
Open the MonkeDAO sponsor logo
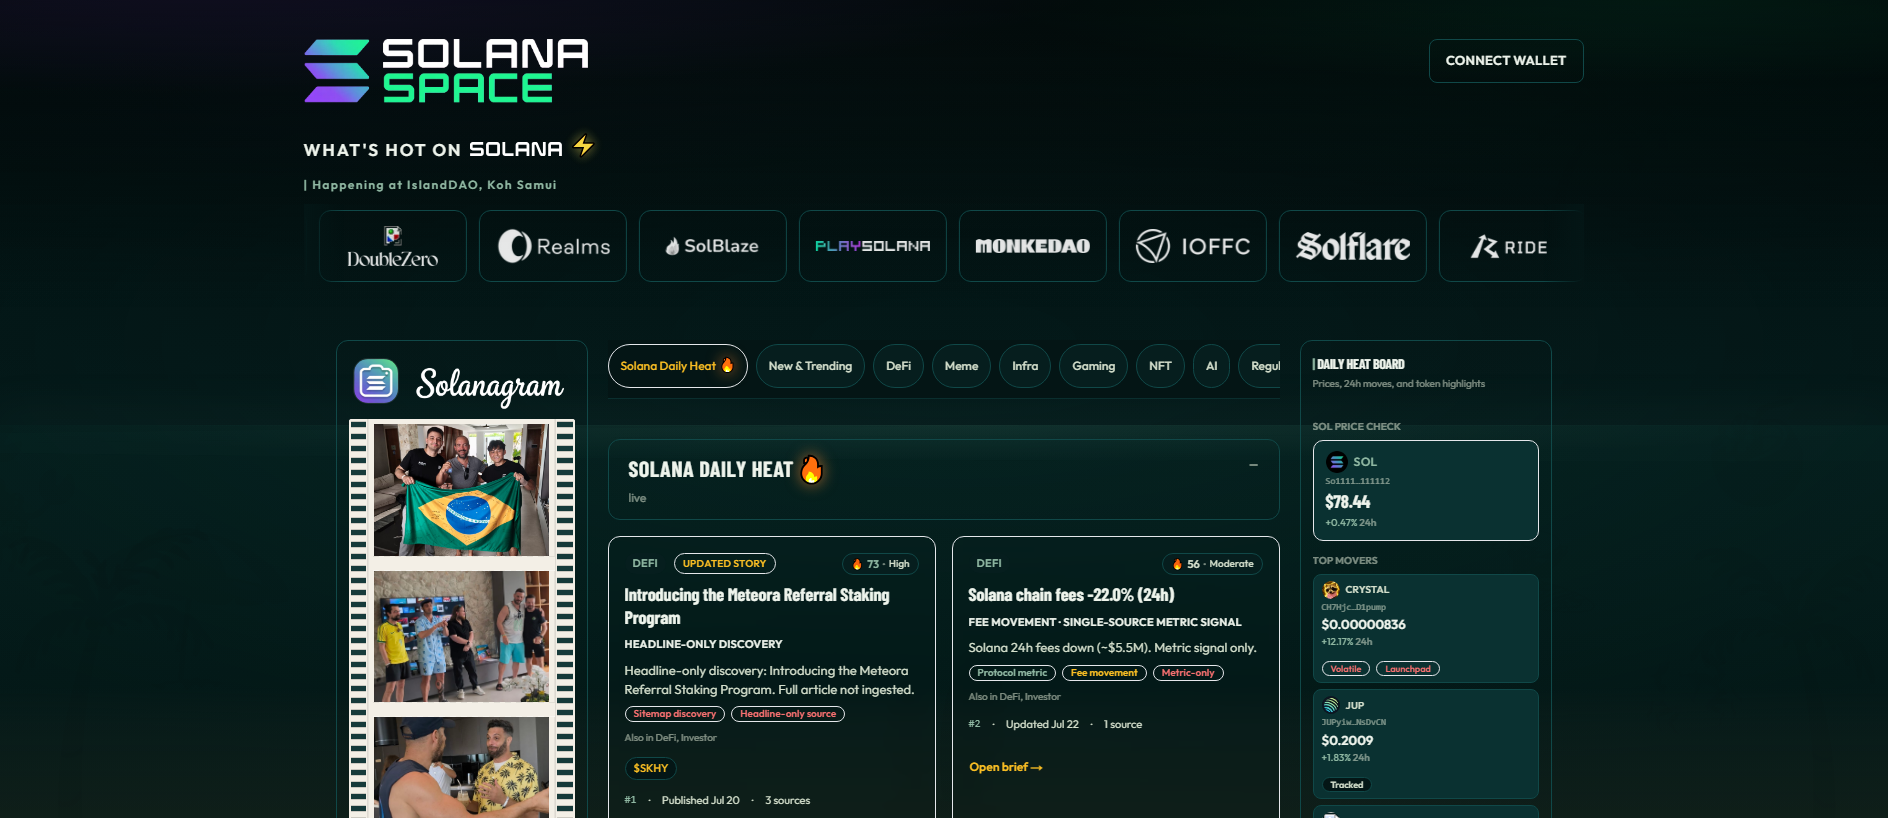coord(1033,246)
